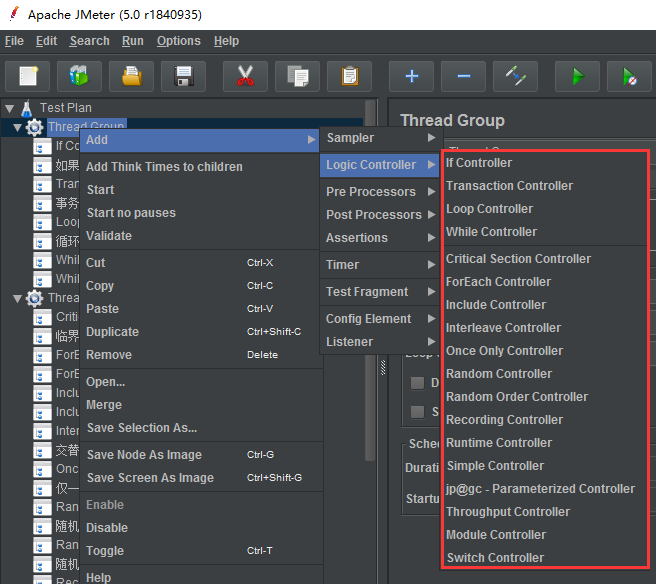Viewport: 656px width, 584px height.
Task: Open the Search menu
Action: [x=90, y=41]
